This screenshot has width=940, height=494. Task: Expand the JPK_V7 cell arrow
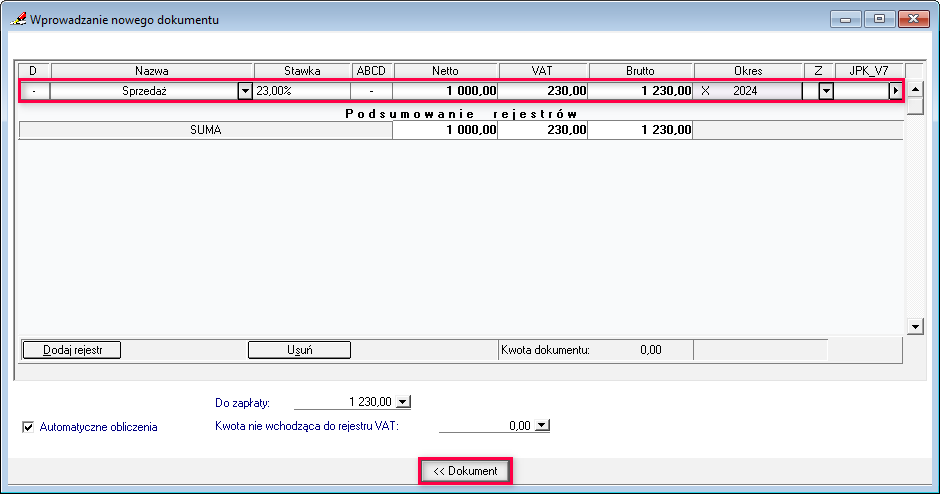click(895, 91)
